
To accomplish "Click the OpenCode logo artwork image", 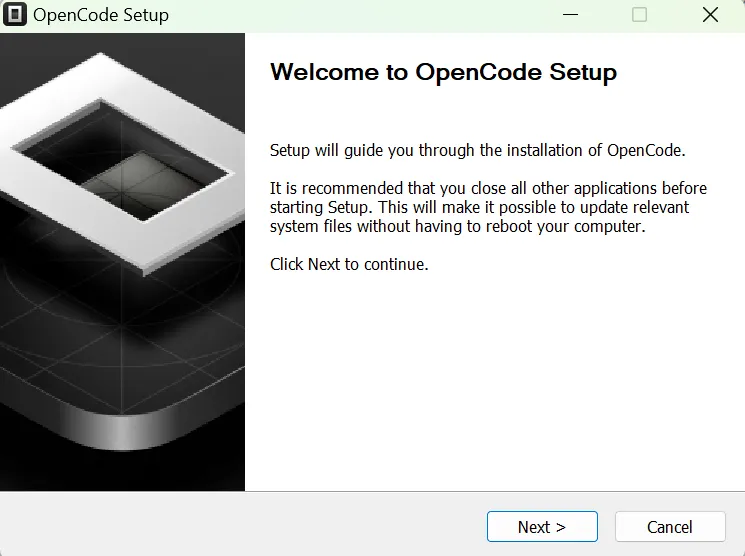I will tap(123, 262).
